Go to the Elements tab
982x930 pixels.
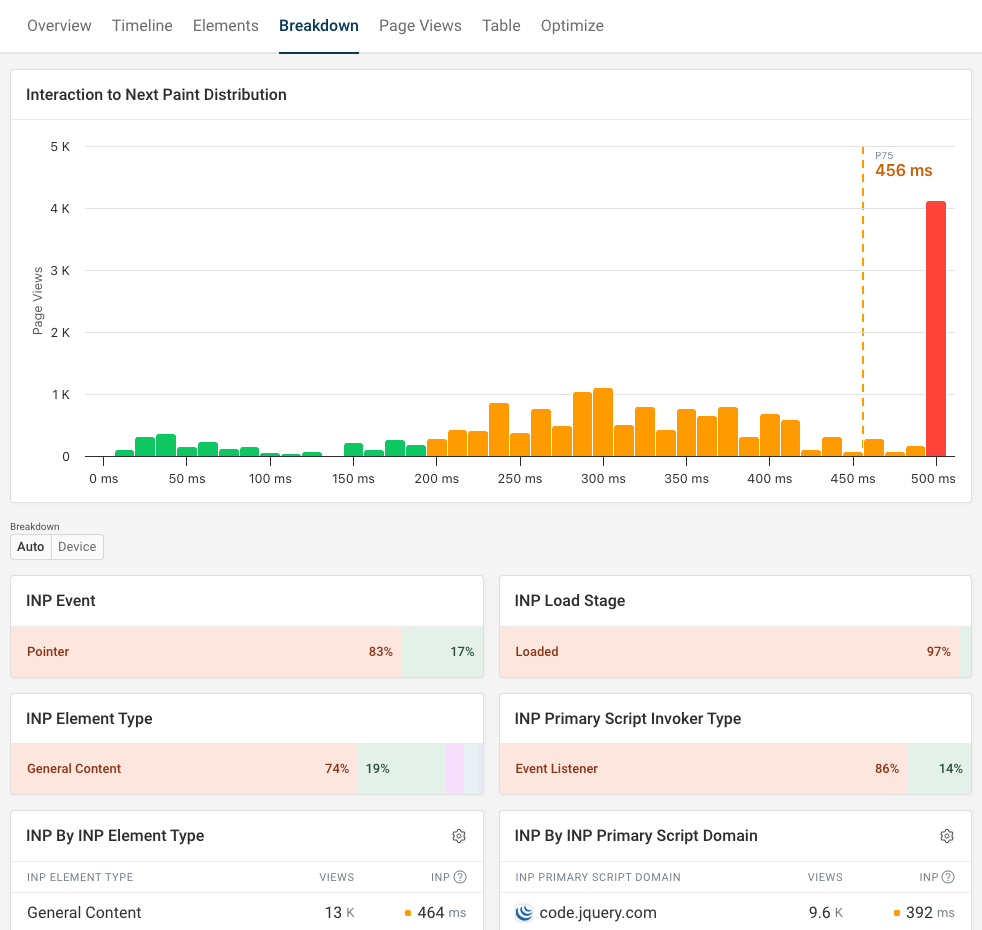tap(225, 26)
